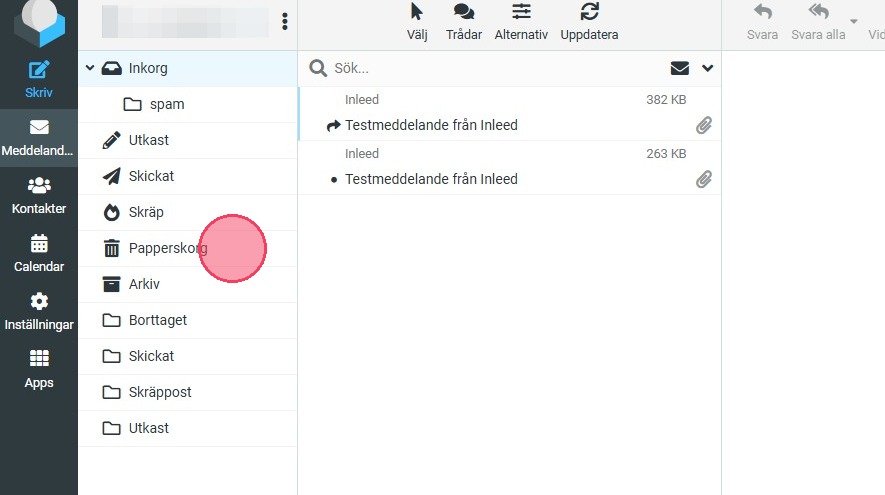Open the account three-dot menu
Image resolution: width=885 pixels, height=495 pixels.
click(285, 21)
